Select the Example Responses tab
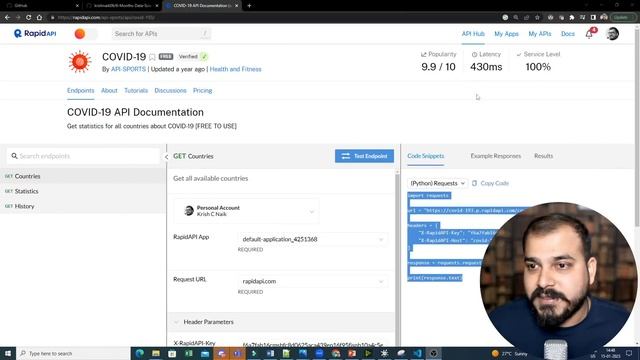640x360 pixels. click(496, 156)
